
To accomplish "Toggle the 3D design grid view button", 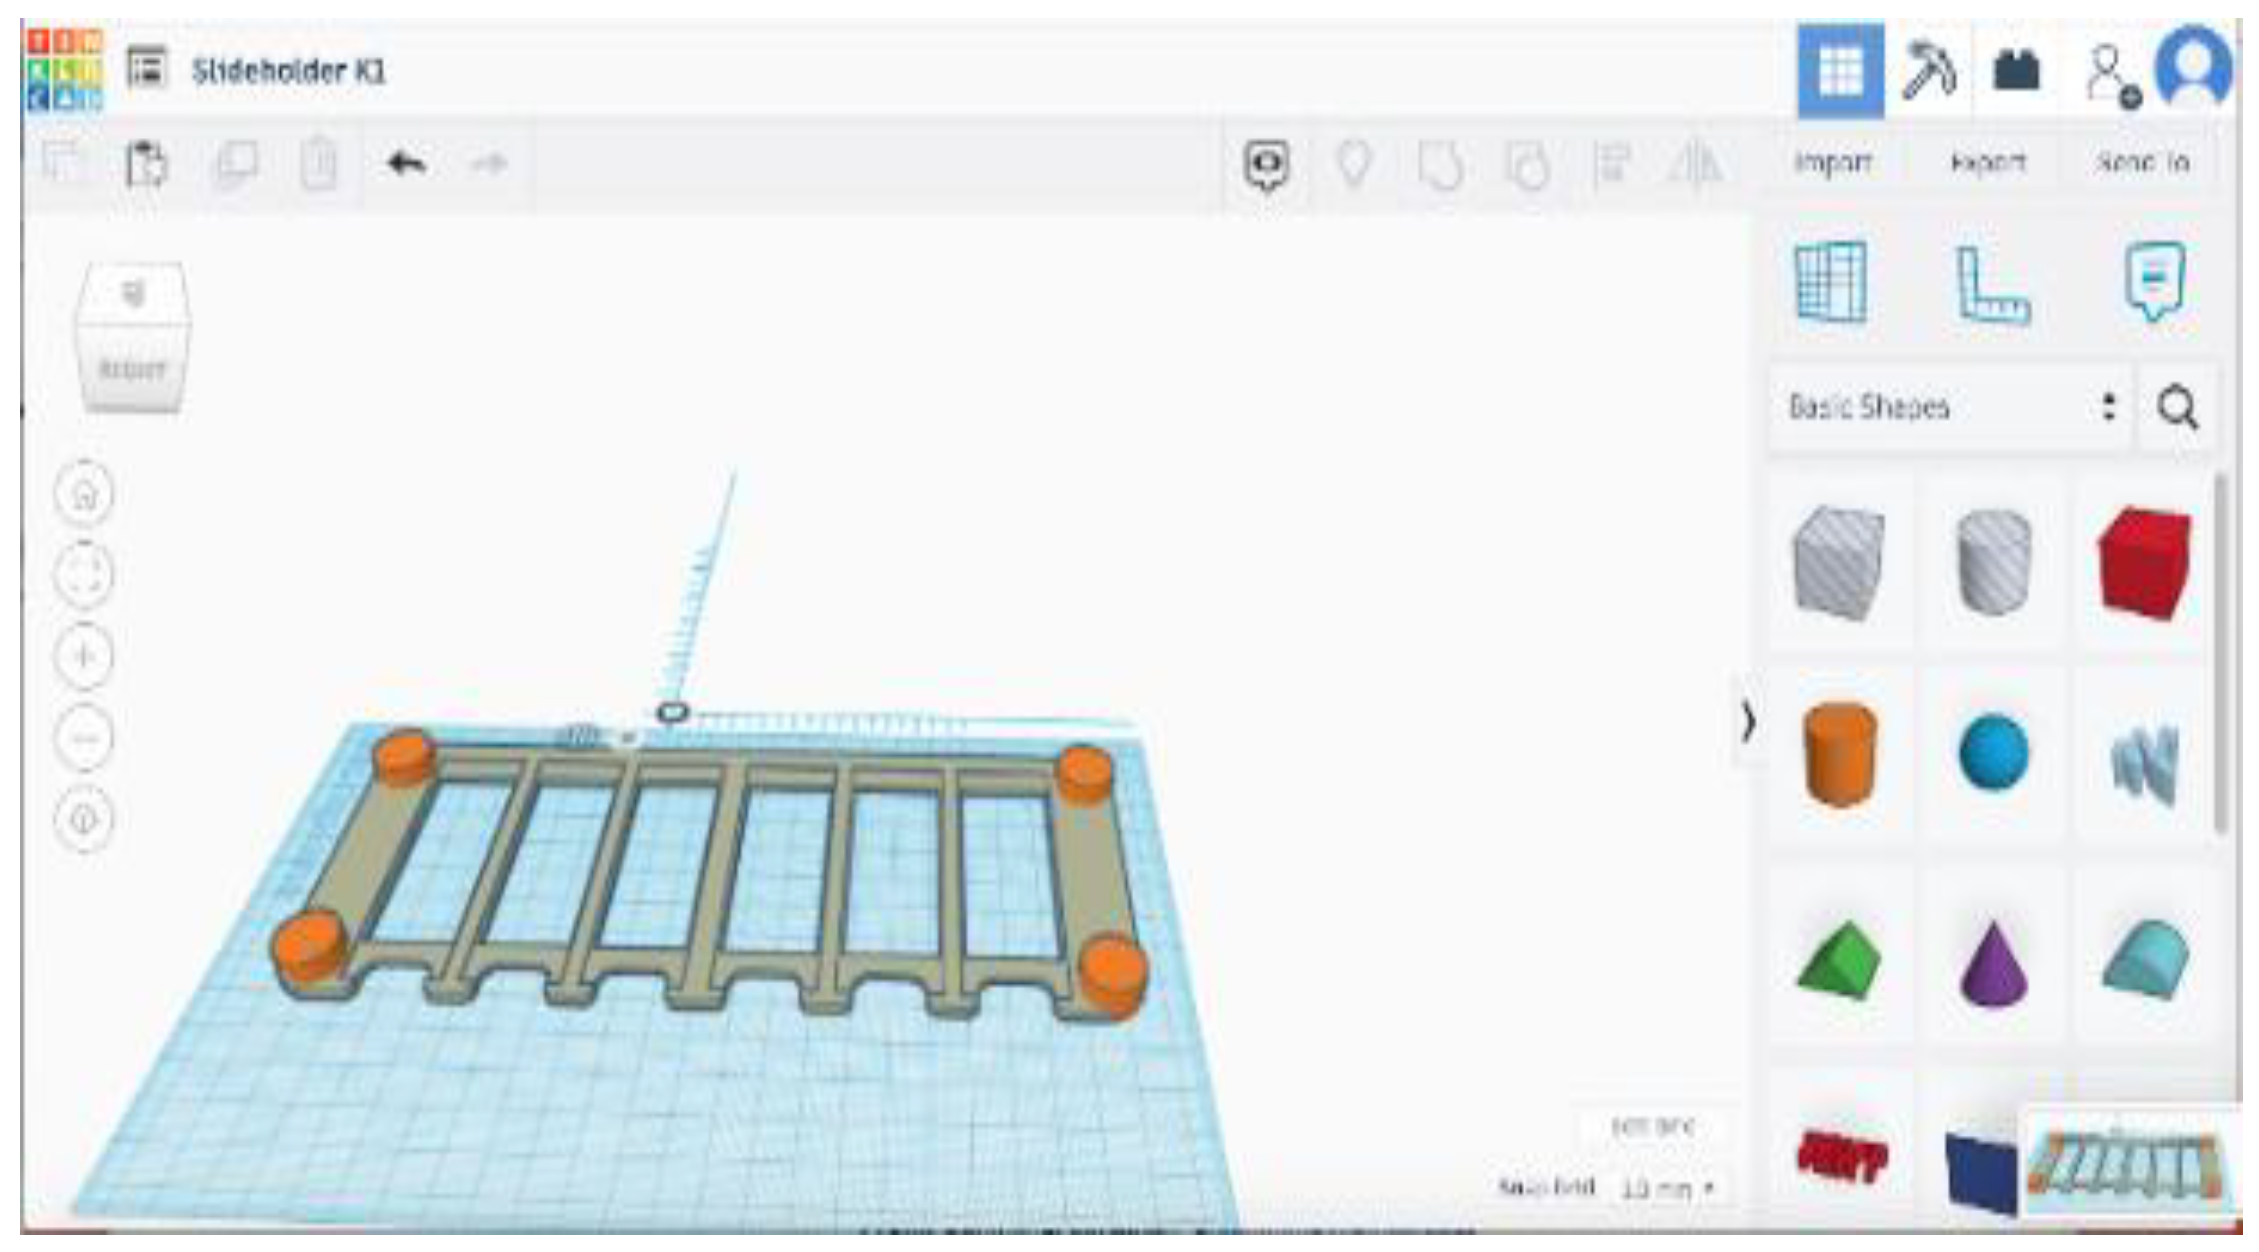I will pyautogui.click(x=1840, y=71).
